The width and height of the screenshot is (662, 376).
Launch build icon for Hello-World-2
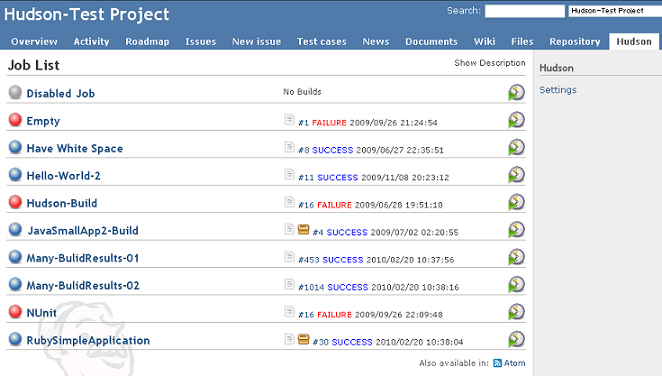click(516, 174)
